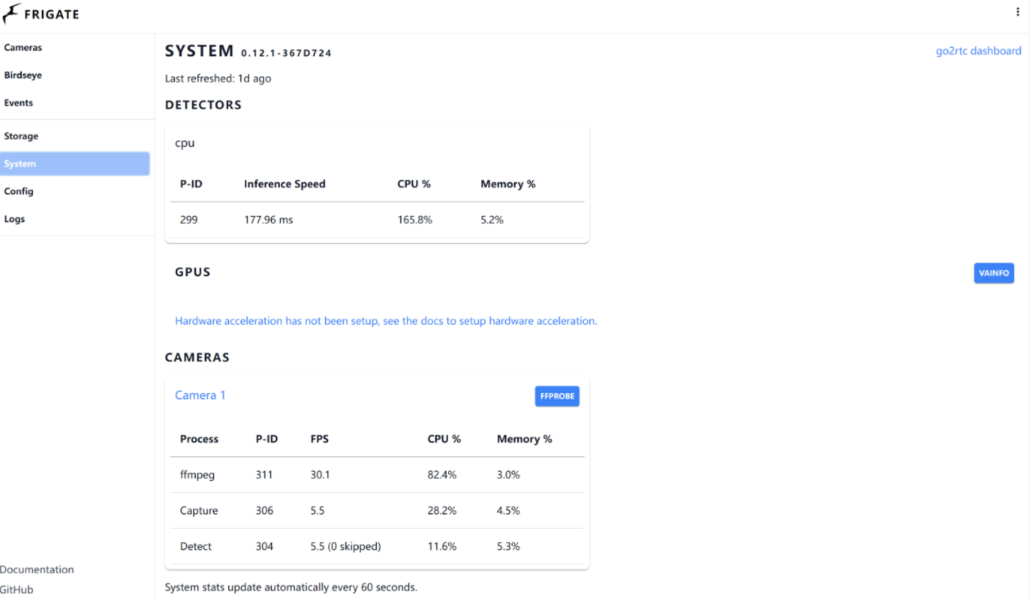The image size is (1030, 603).
Task: Run FFPROBE for Camera 1
Action: click(557, 396)
